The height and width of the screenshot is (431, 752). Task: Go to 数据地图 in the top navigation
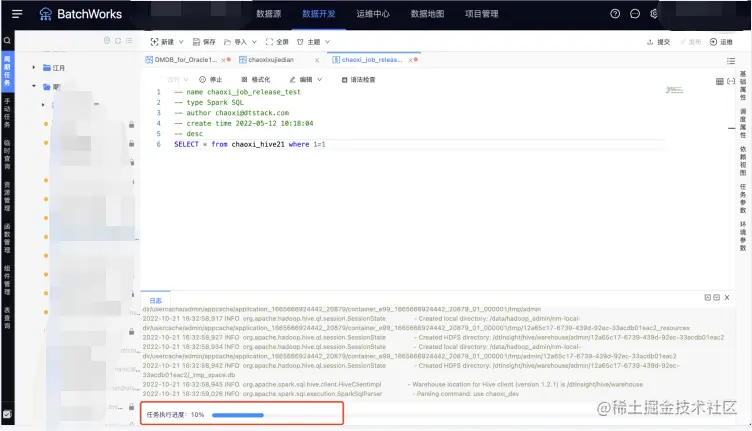pyautogui.click(x=427, y=14)
